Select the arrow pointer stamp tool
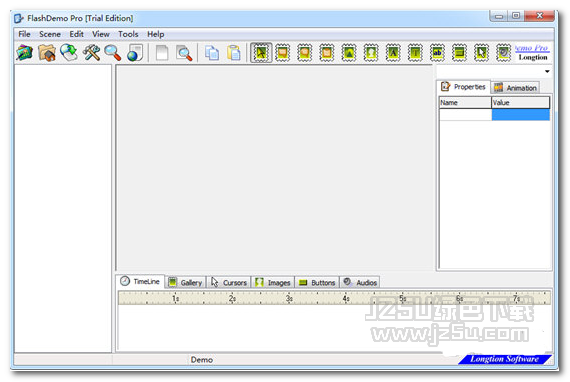570x382 pixels. pos(261,53)
